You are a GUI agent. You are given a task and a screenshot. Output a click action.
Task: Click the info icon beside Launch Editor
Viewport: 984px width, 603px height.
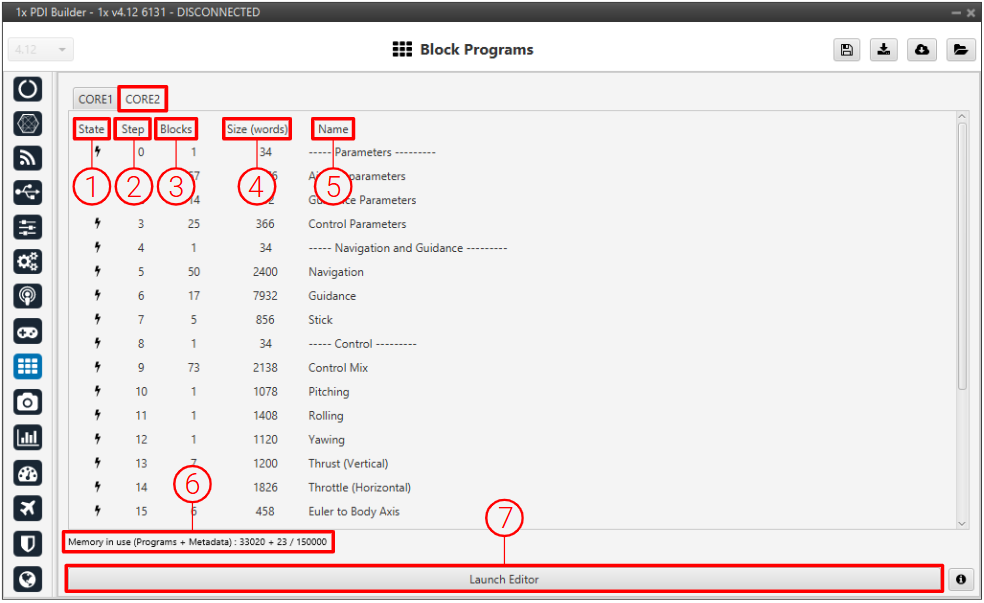point(962,579)
